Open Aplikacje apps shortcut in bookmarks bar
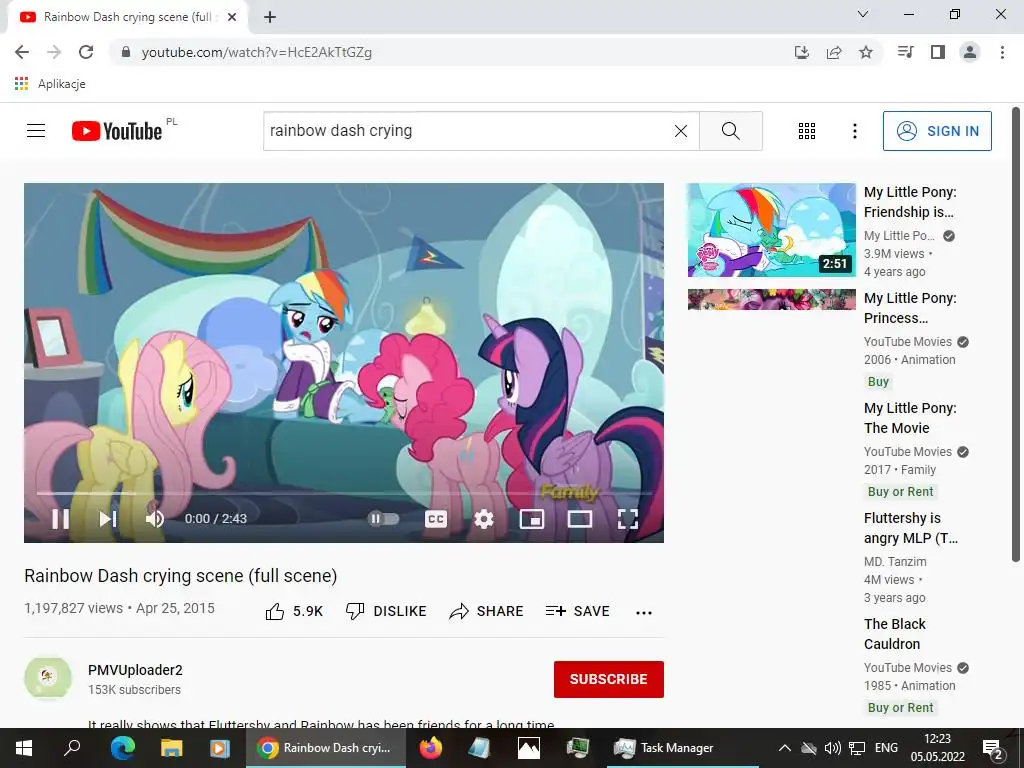 tap(51, 84)
